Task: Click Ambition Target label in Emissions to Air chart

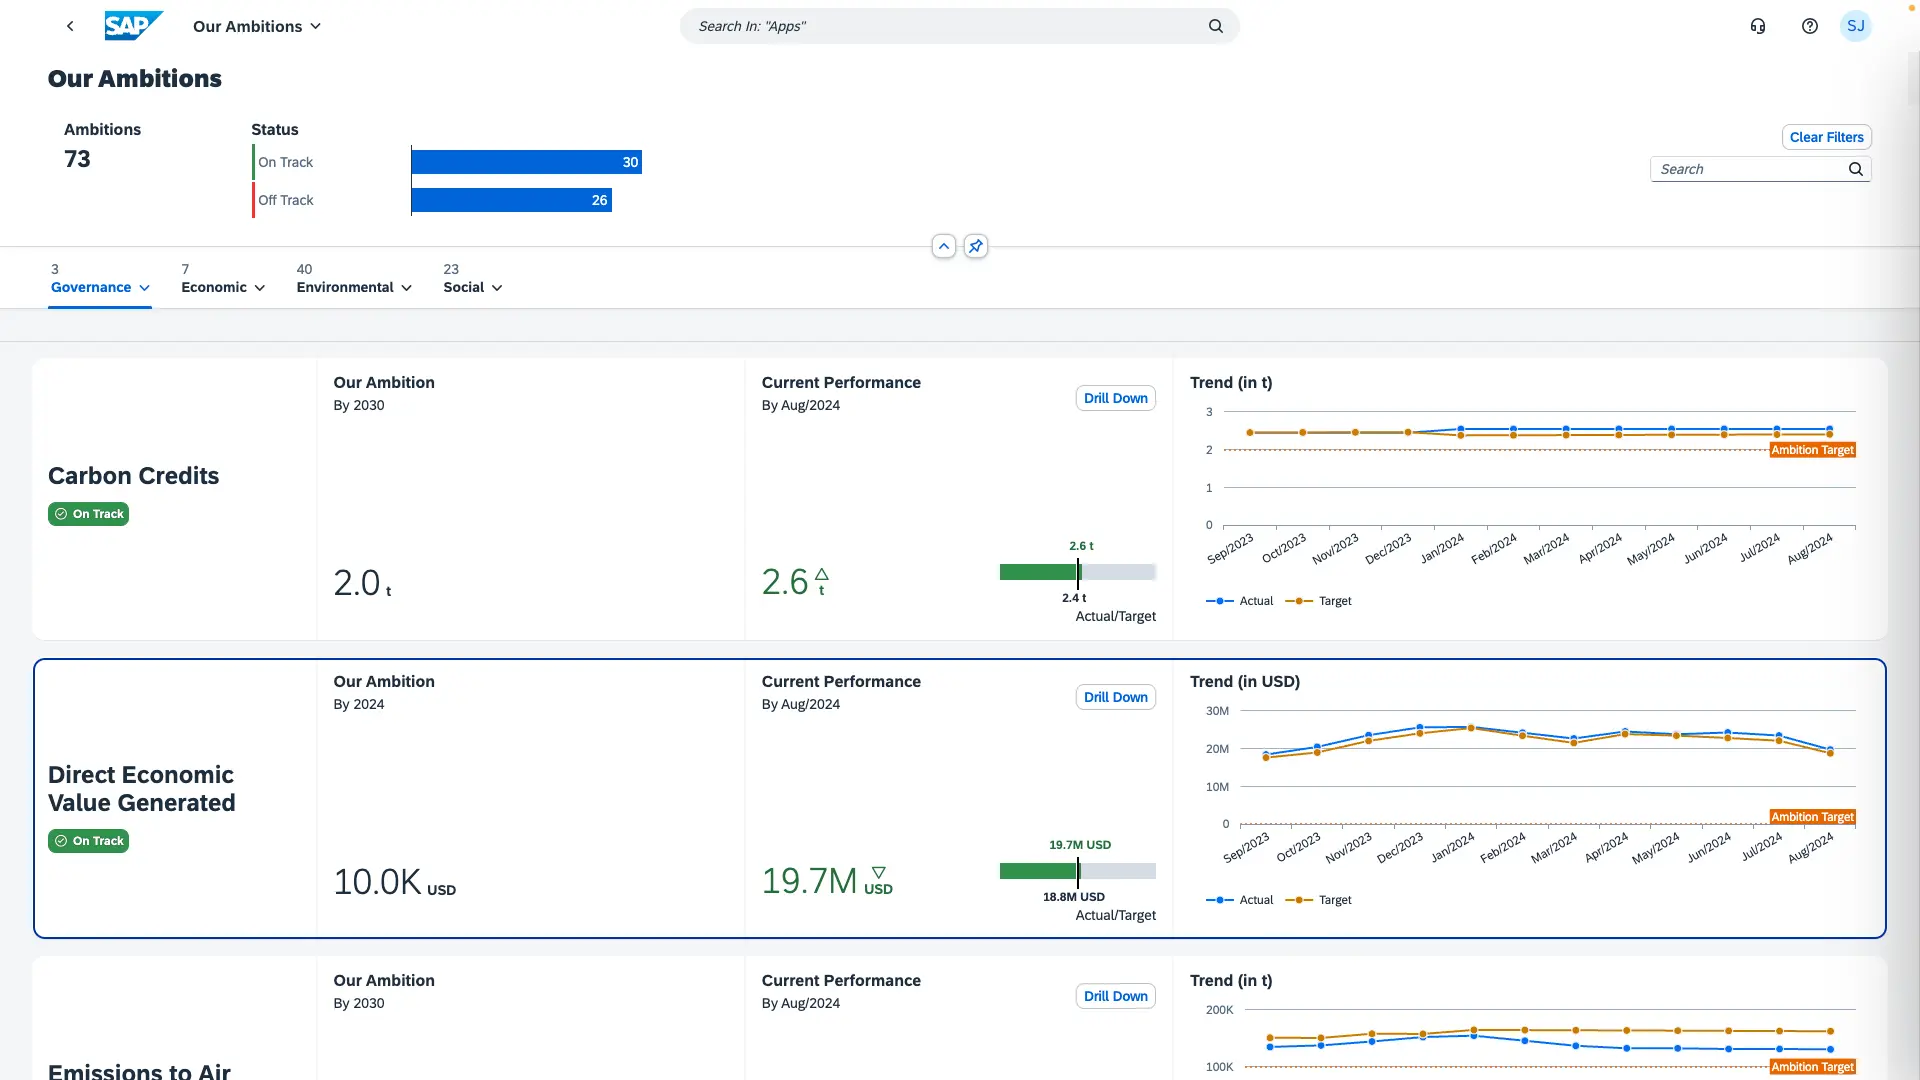Action: [1812, 1067]
